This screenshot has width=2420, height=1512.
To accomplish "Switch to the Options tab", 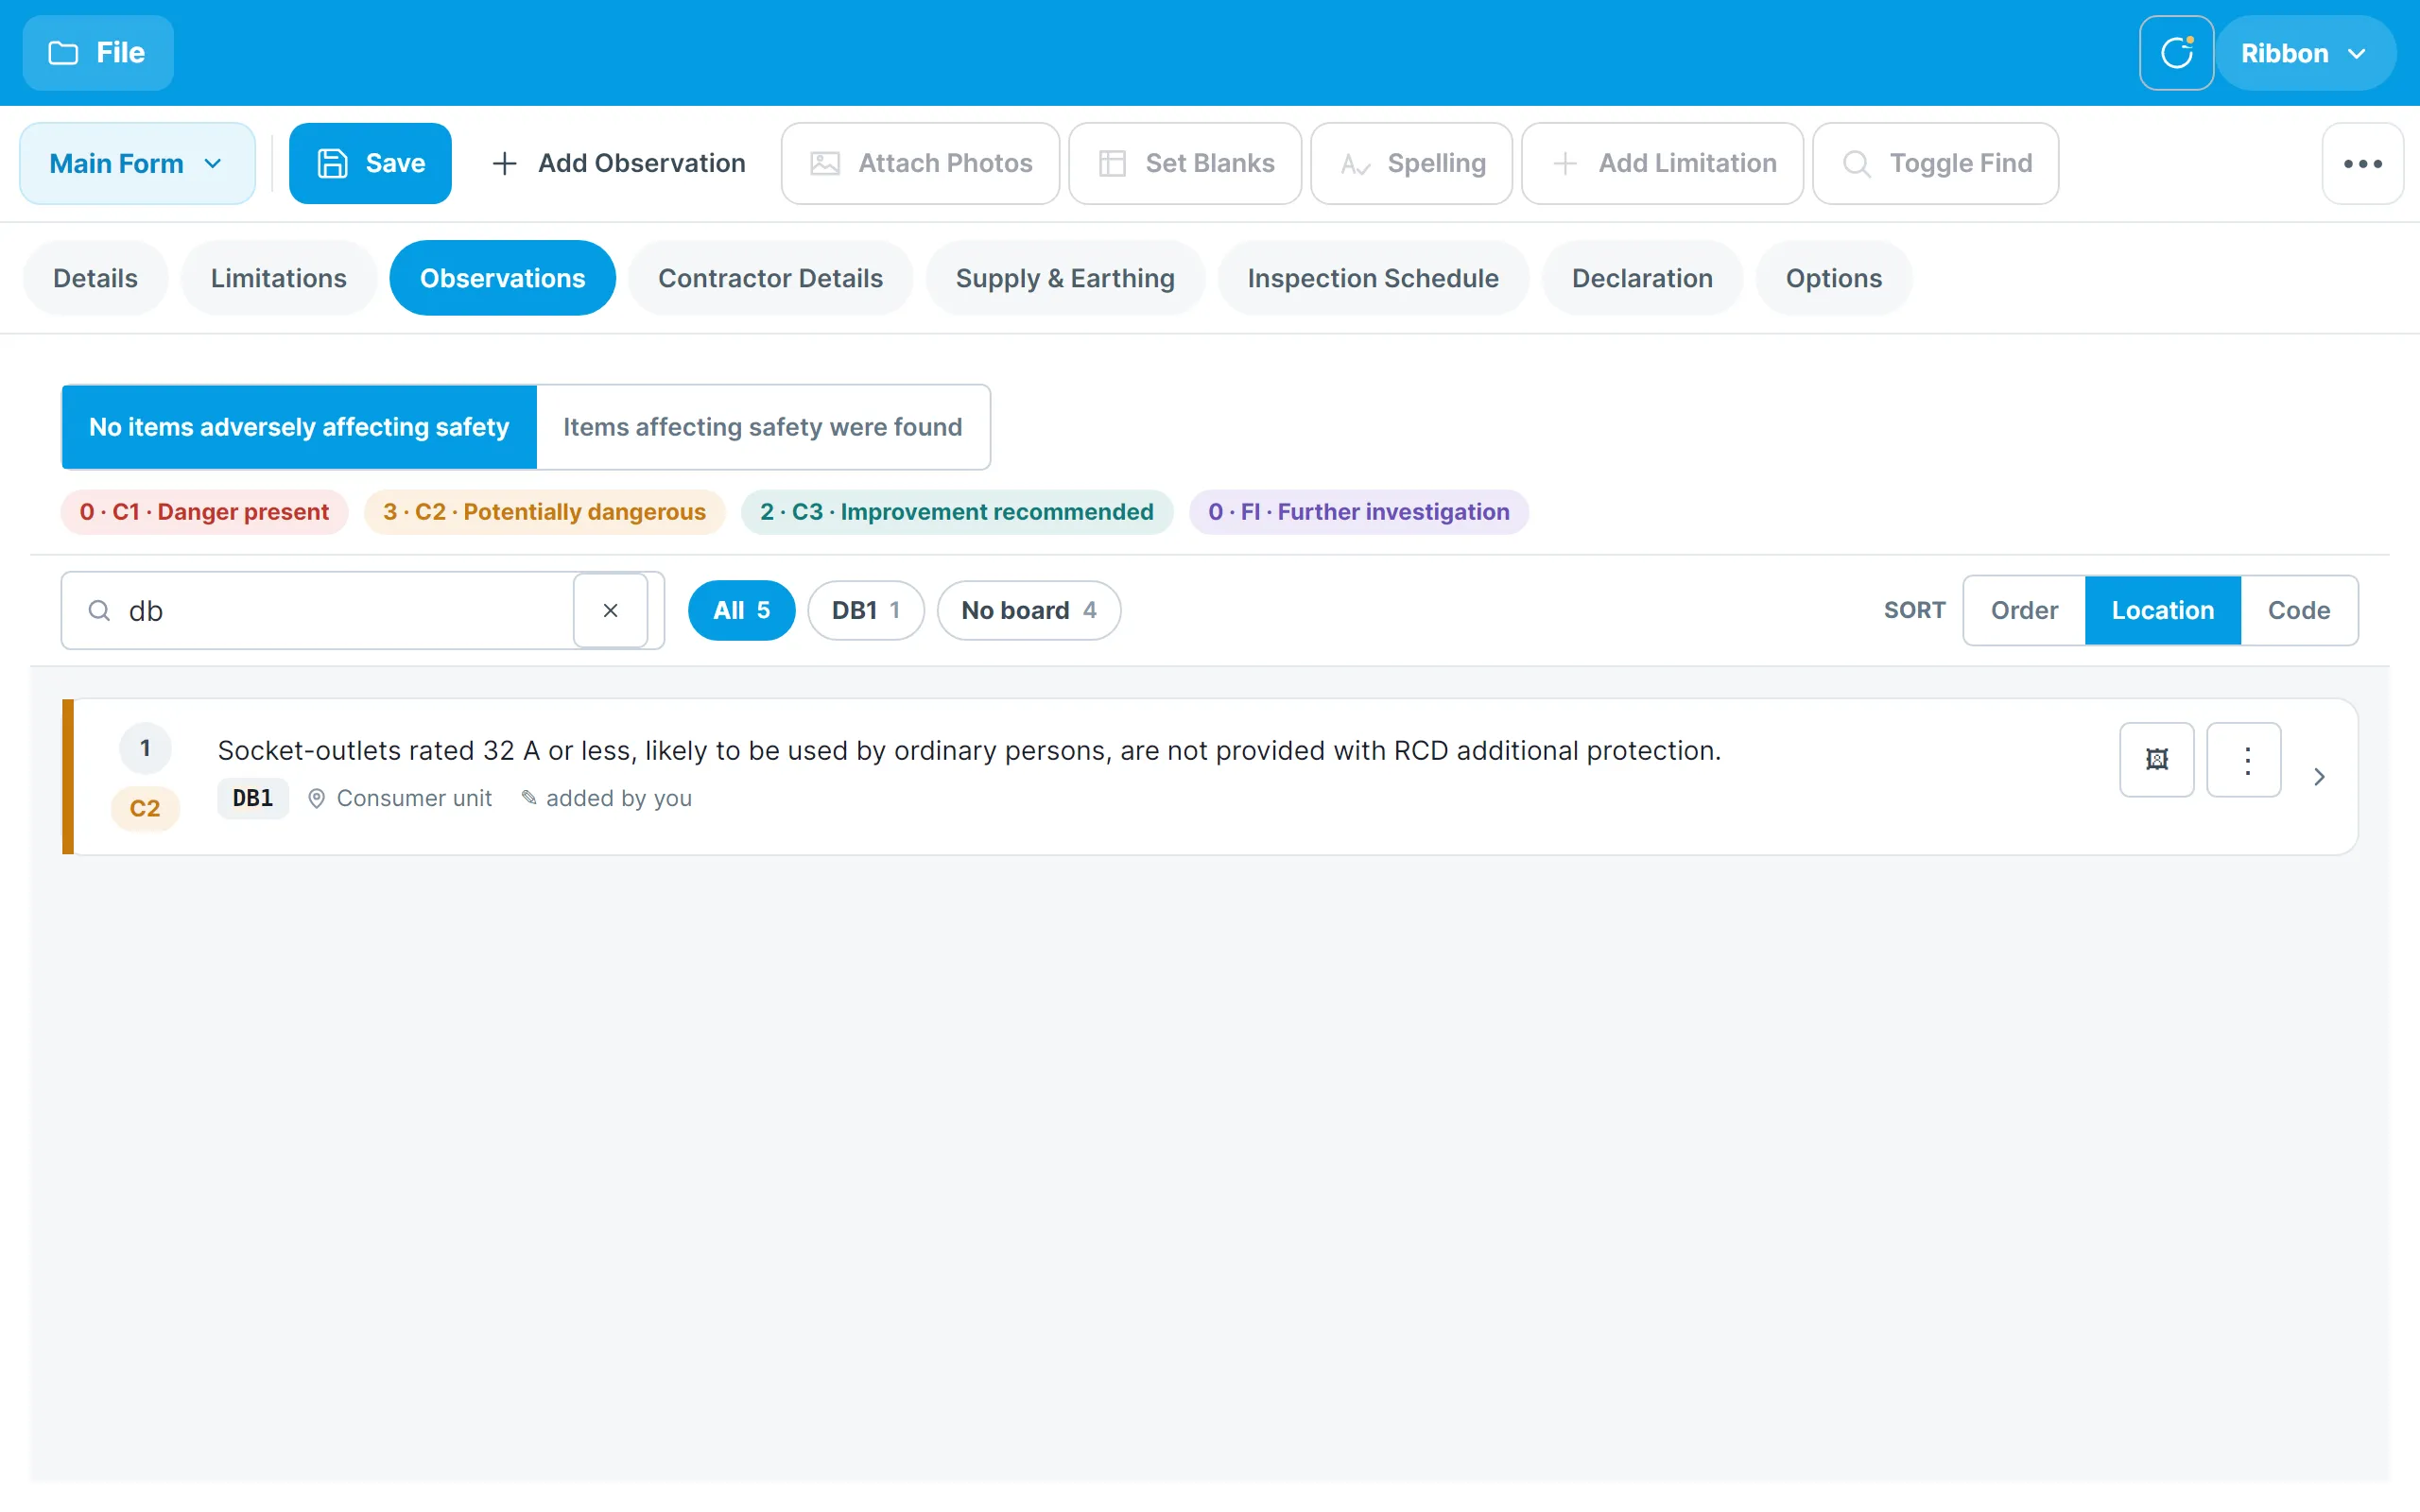I will pyautogui.click(x=1833, y=278).
